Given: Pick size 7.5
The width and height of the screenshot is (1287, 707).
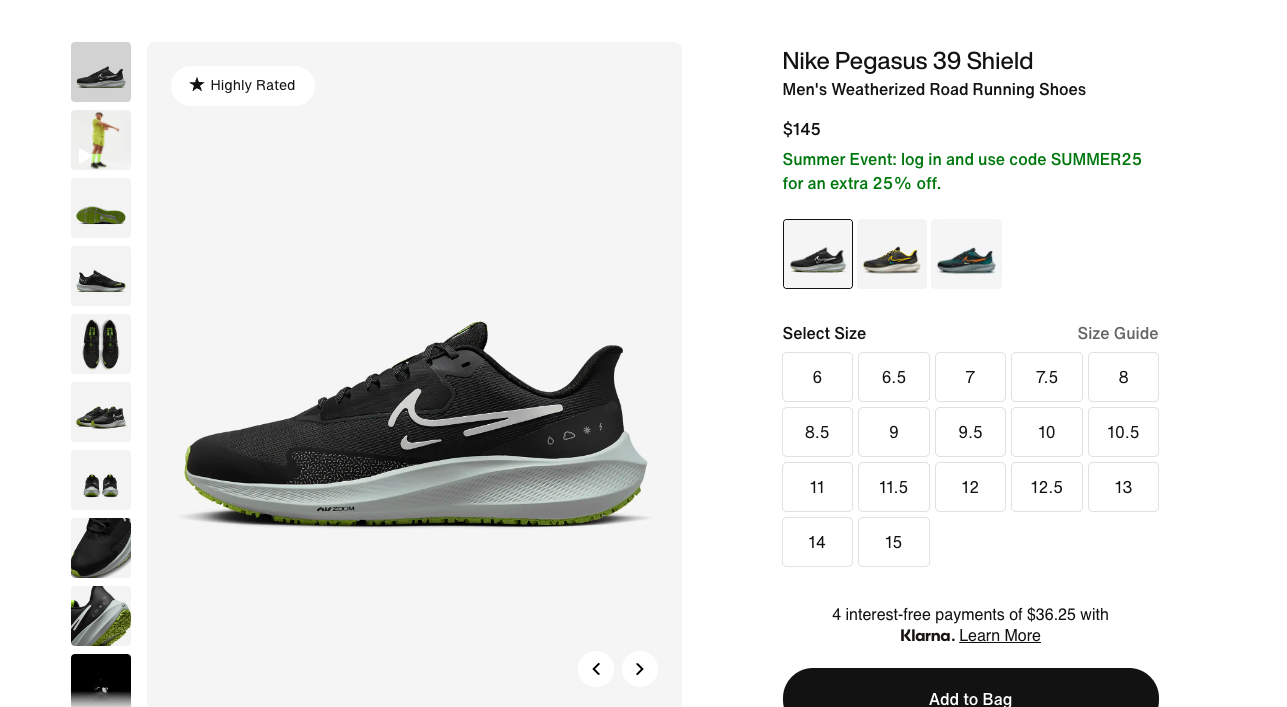Looking at the screenshot, I should [1047, 377].
